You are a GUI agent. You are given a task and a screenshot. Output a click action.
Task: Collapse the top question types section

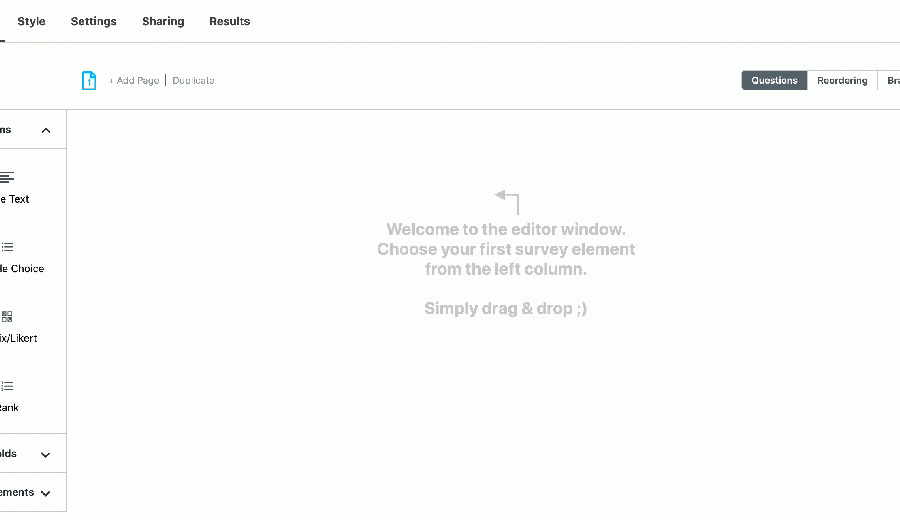point(45,130)
